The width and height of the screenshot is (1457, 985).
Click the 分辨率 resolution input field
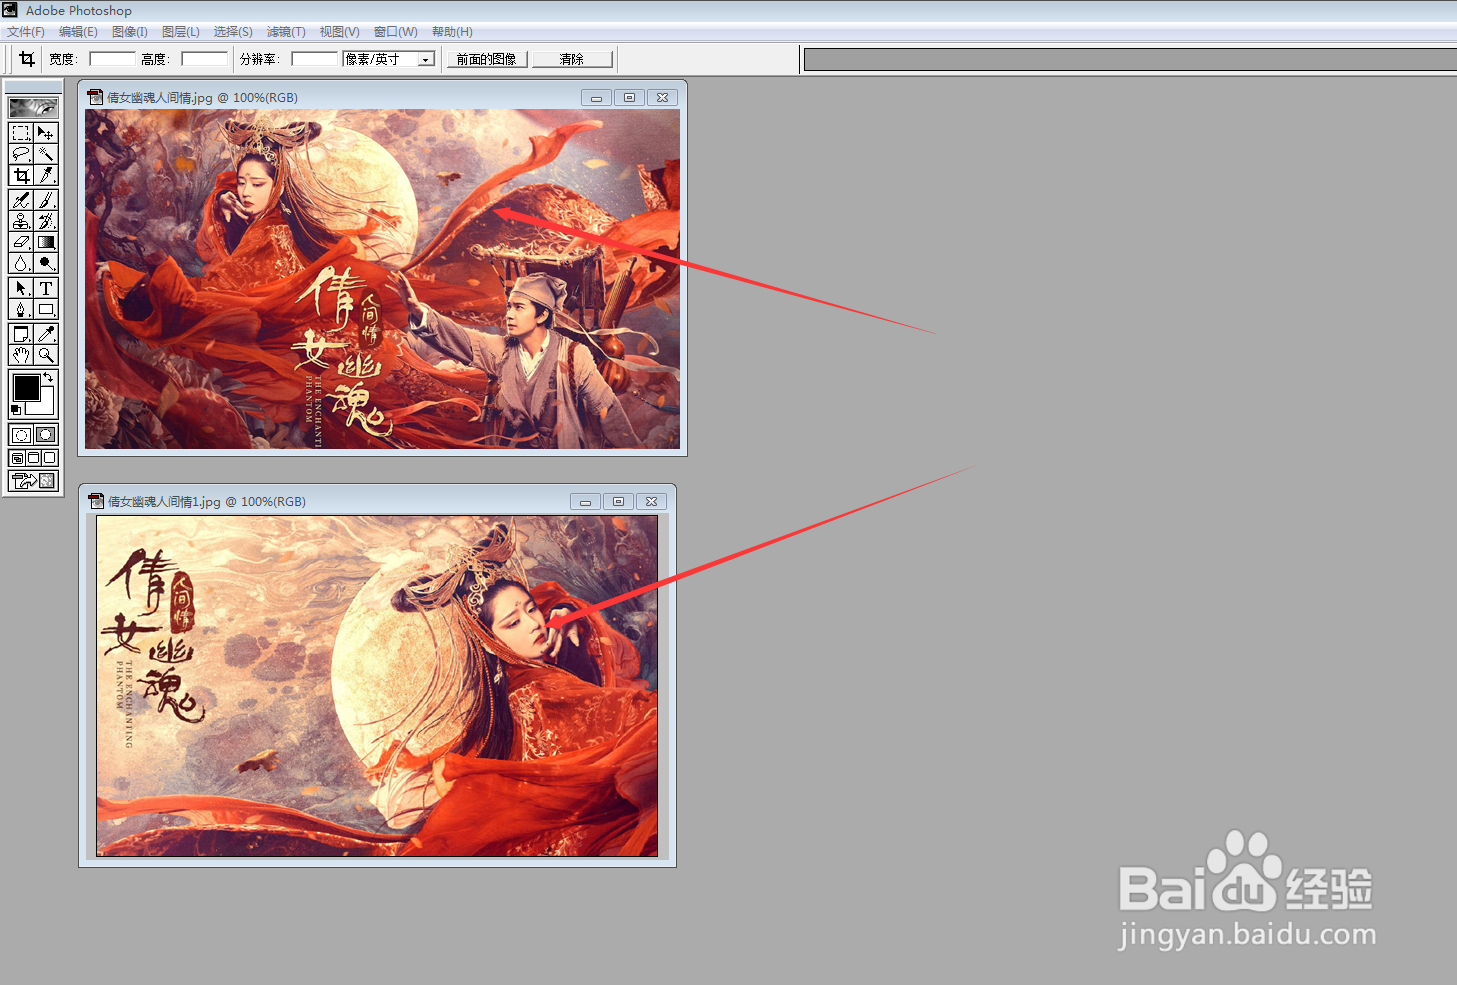[x=315, y=60]
